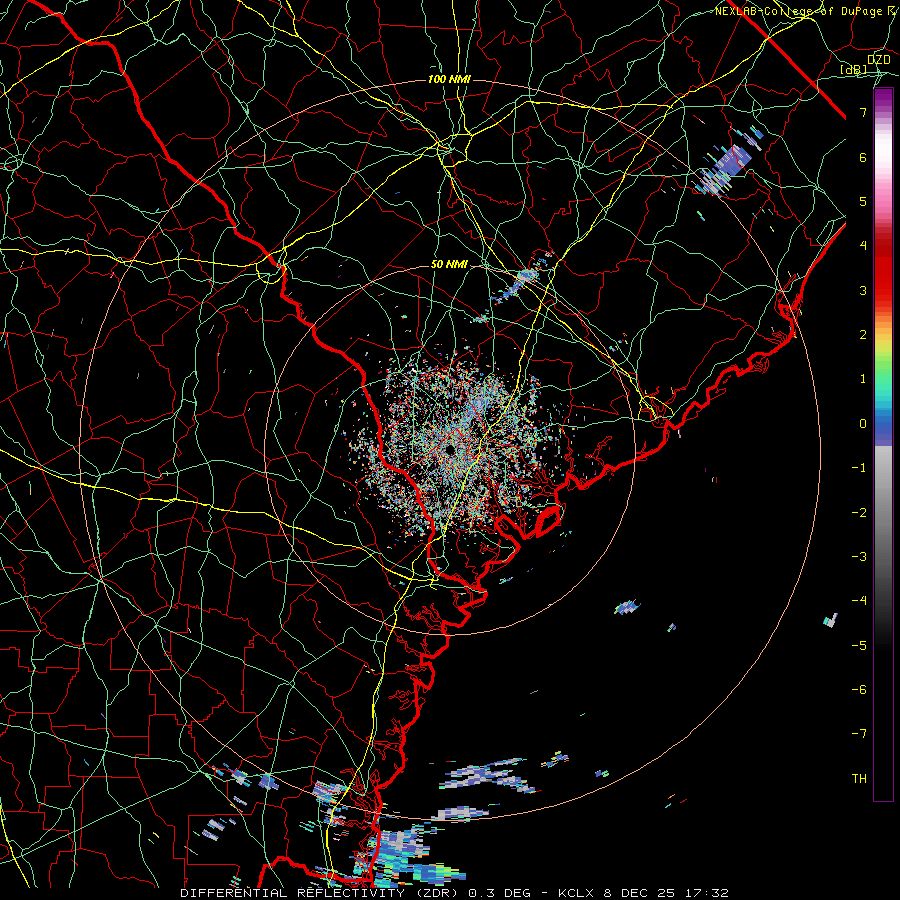Viewport: 900px width, 900px height.
Task: Click the 5 value on the color scale
Action: [863, 201]
